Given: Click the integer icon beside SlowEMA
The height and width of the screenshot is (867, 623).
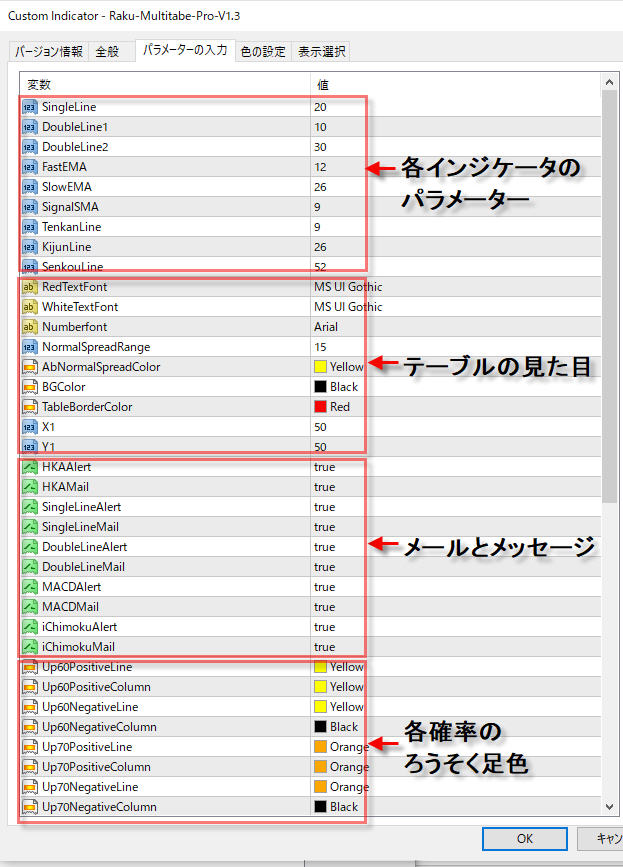Looking at the screenshot, I should (x=29, y=187).
